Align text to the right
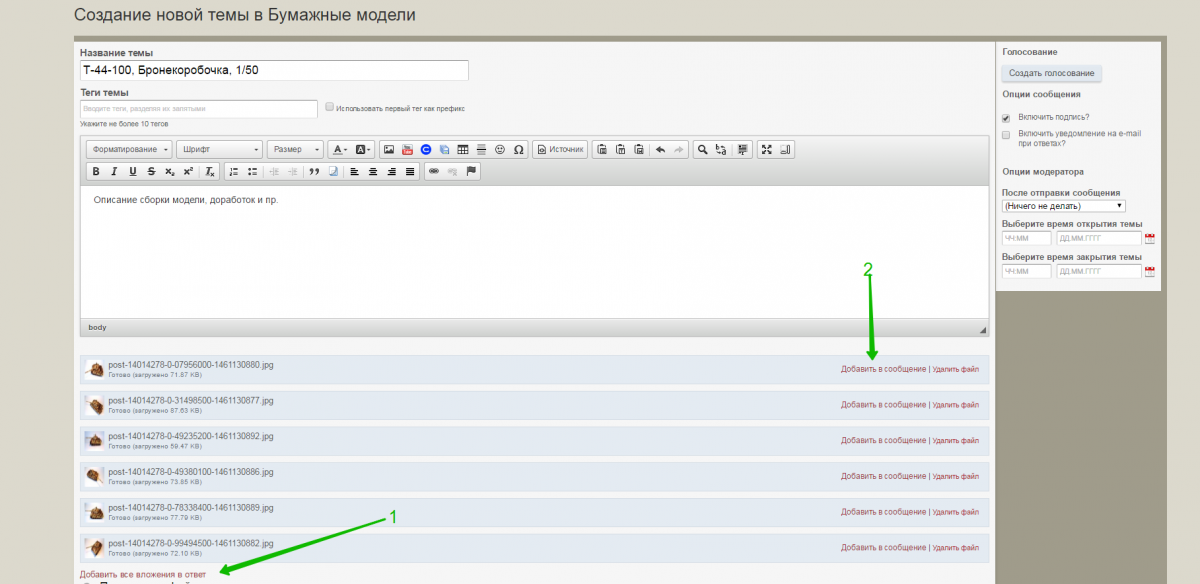 (391, 171)
